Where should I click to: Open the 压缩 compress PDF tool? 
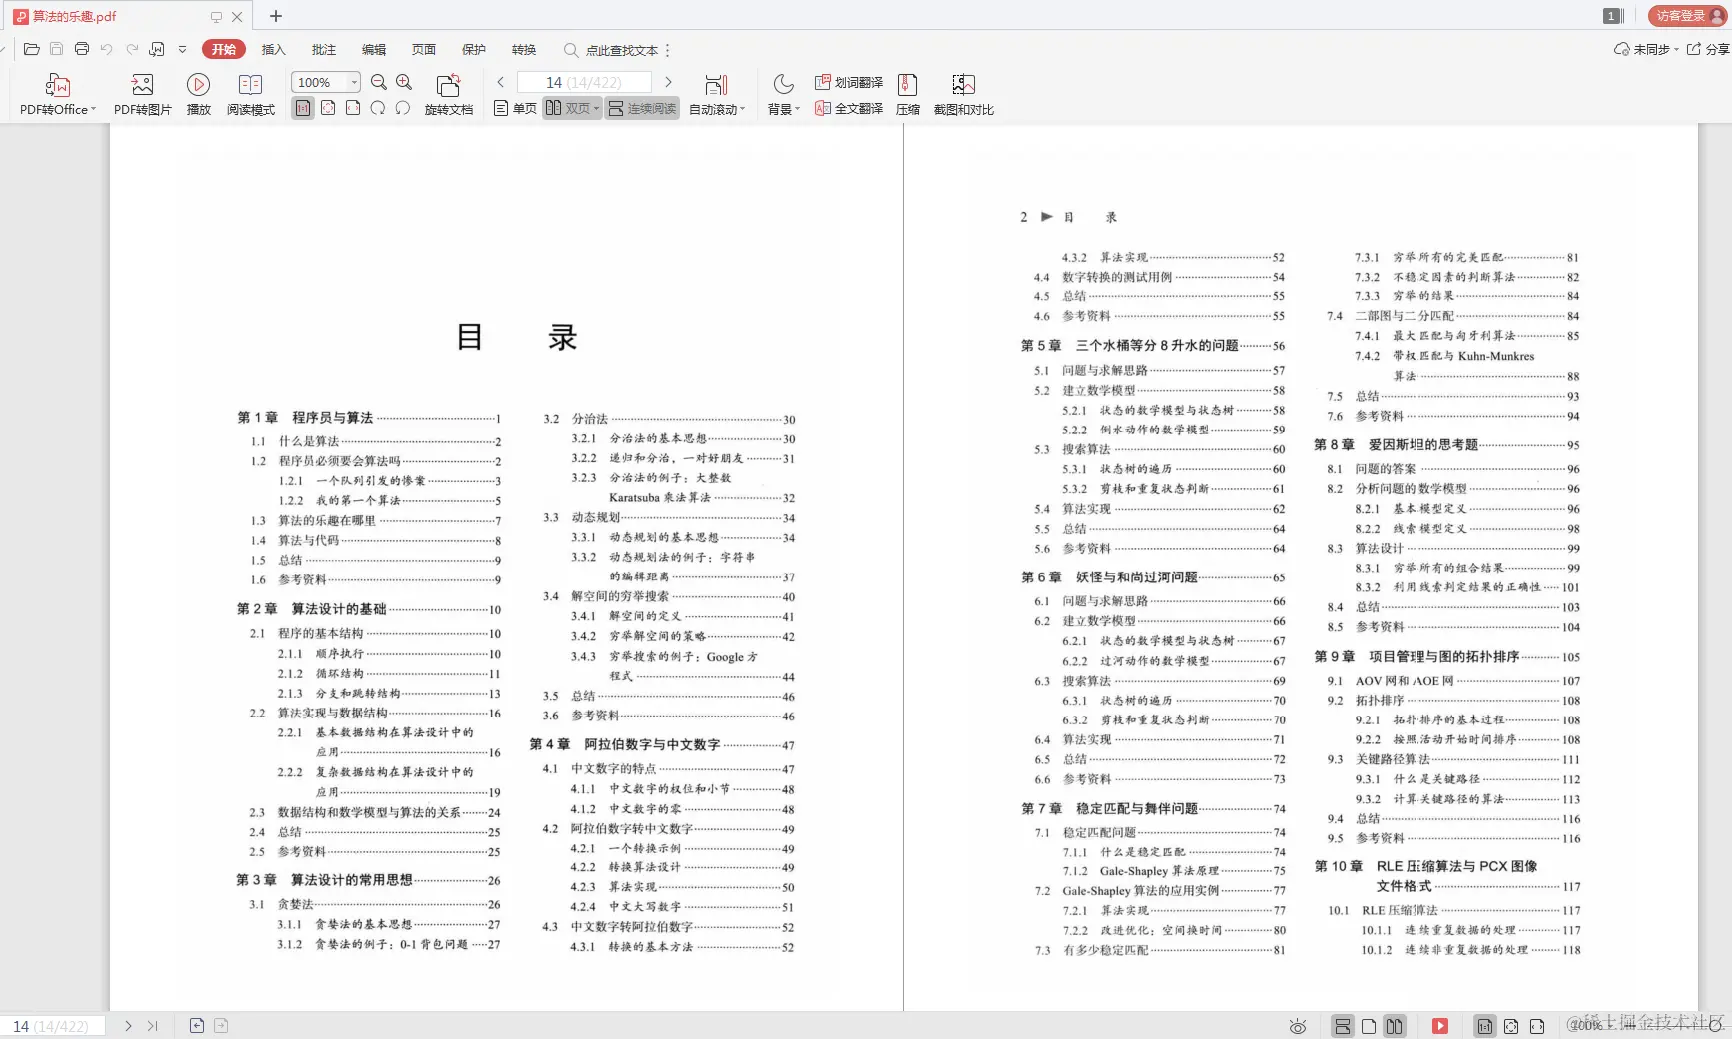coord(907,93)
